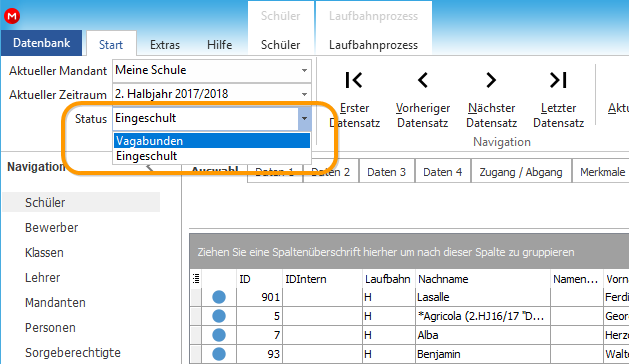Go to the next record (Nächster Datensatz)
This screenshot has width=629, height=364.
point(491,98)
